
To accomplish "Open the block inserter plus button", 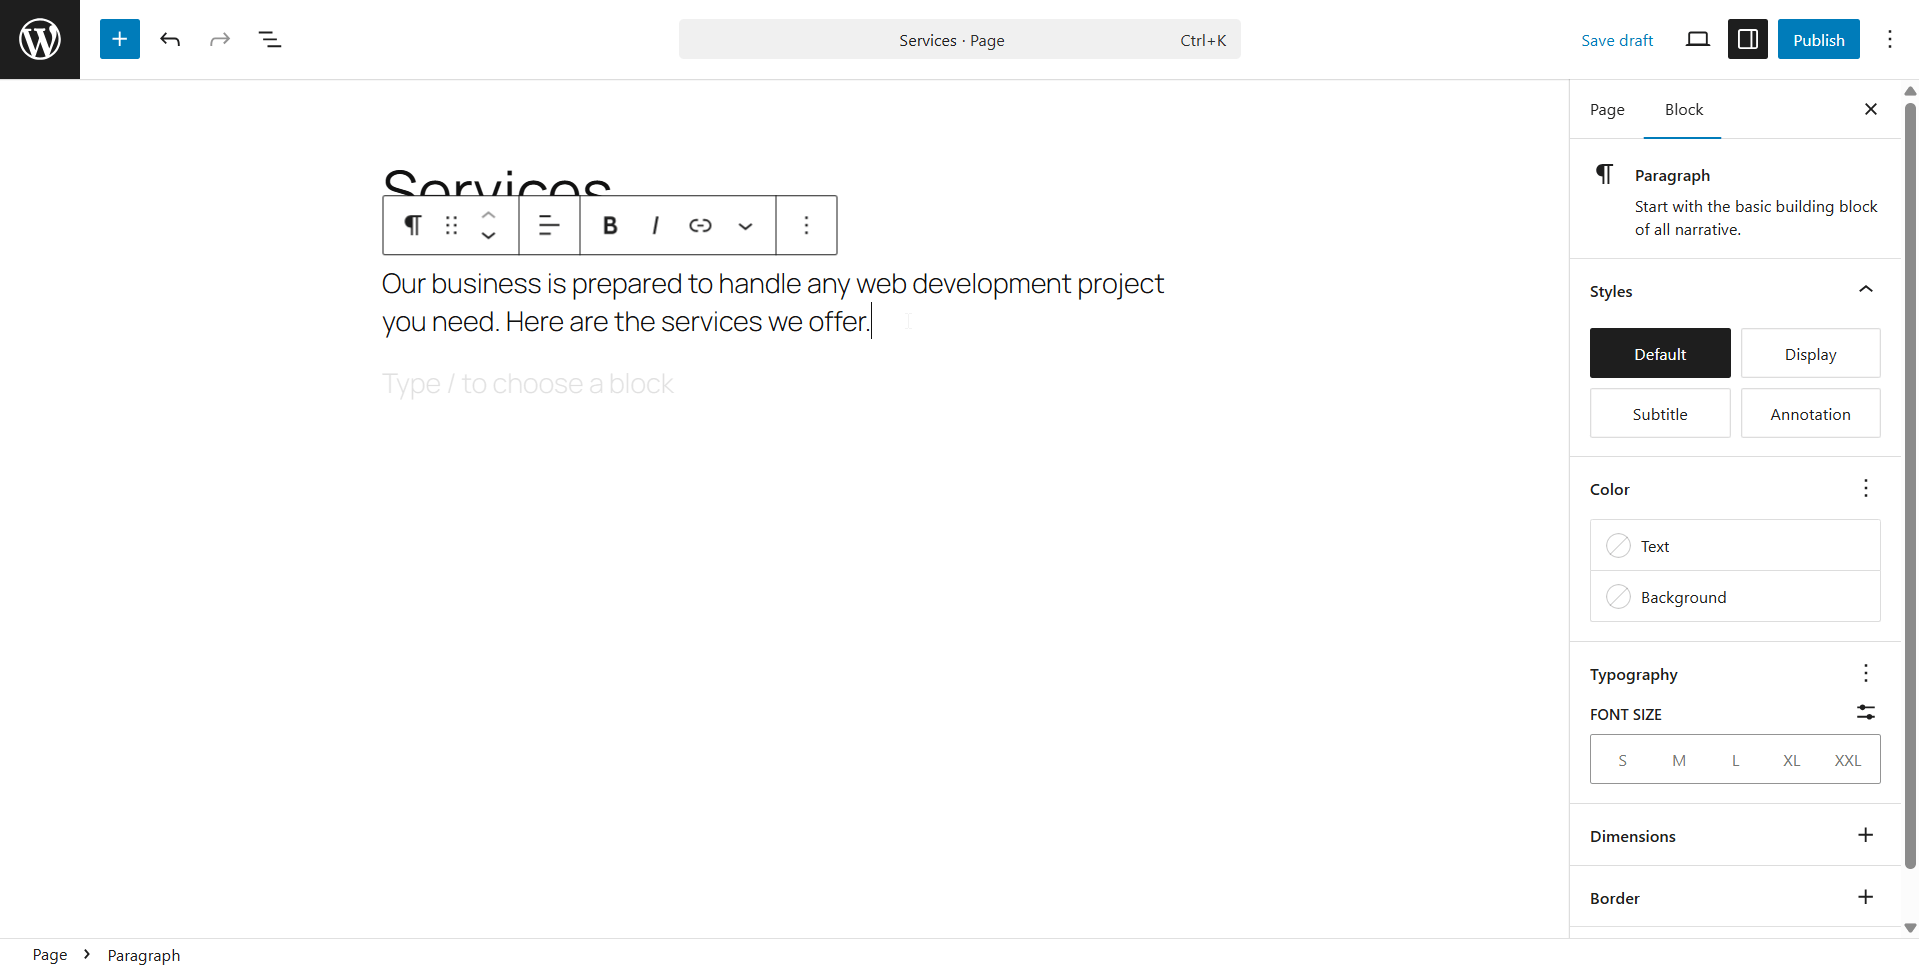I will click(x=120, y=40).
